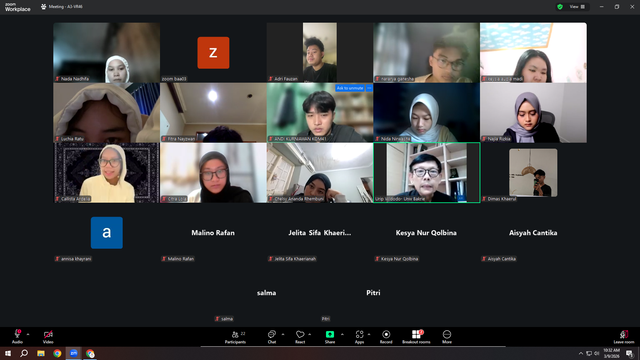This screenshot has width=640, height=360.
Task: Expand audio options caret next to Audio
Action: click(x=28, y=334)
